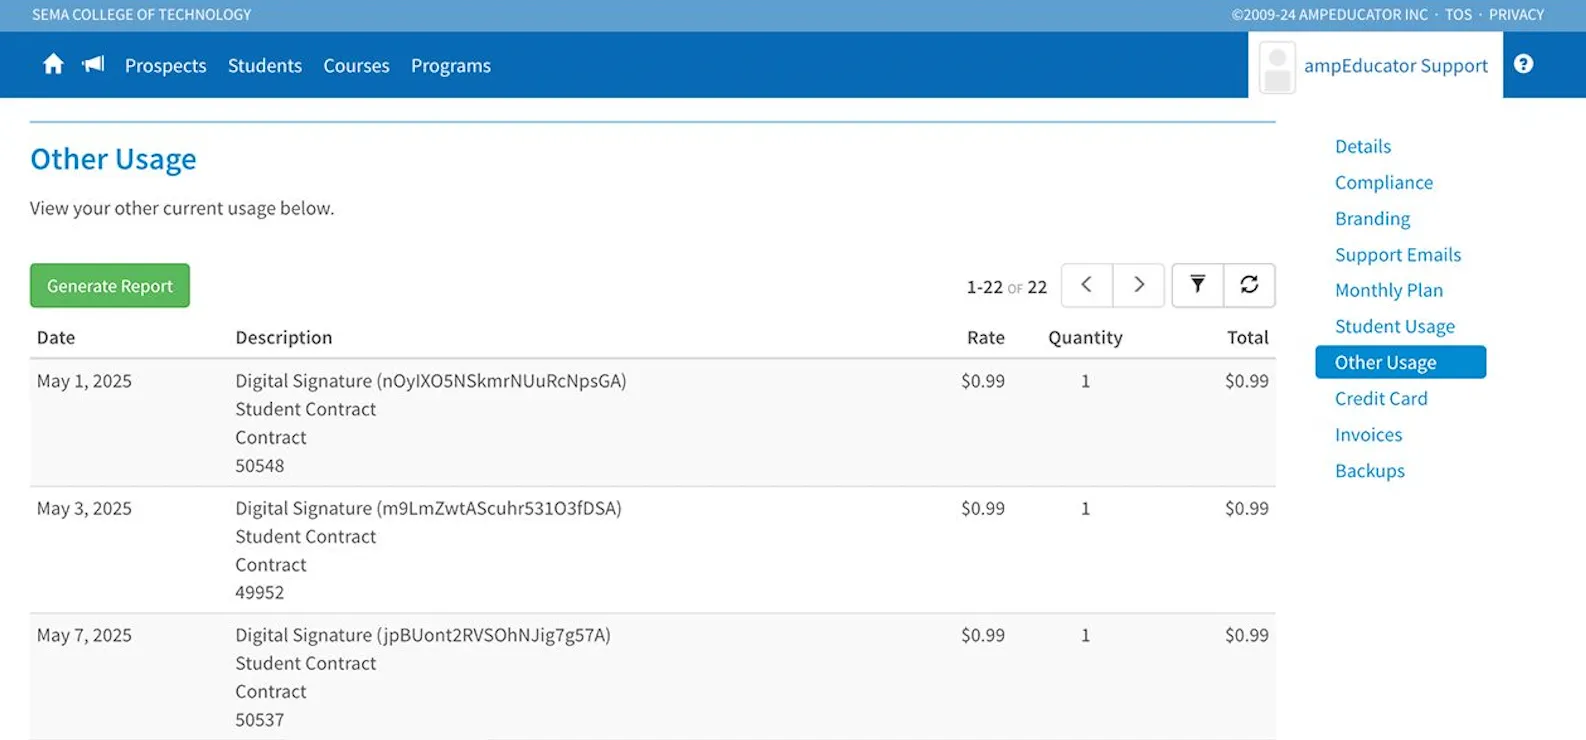Click the Total column header
This screenshot has height=740, width=1586.
pos(1248,338)
